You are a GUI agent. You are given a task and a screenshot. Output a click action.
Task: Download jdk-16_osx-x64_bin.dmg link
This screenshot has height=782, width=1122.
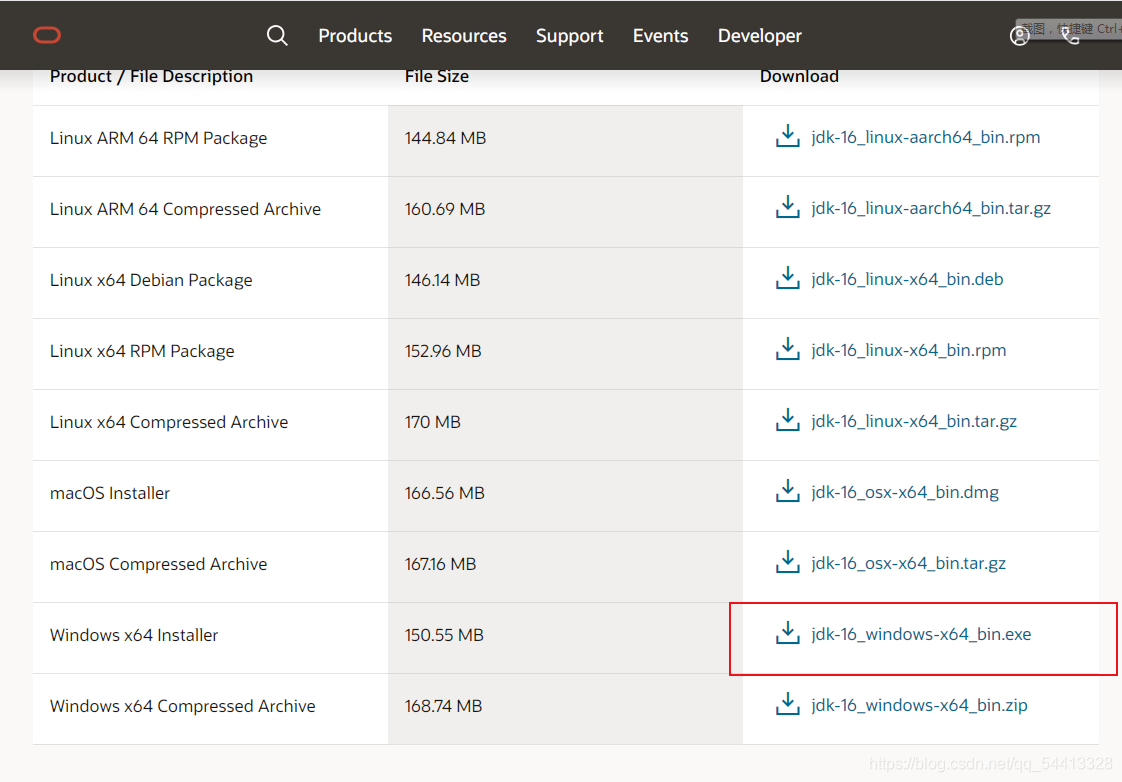[905, 492]
